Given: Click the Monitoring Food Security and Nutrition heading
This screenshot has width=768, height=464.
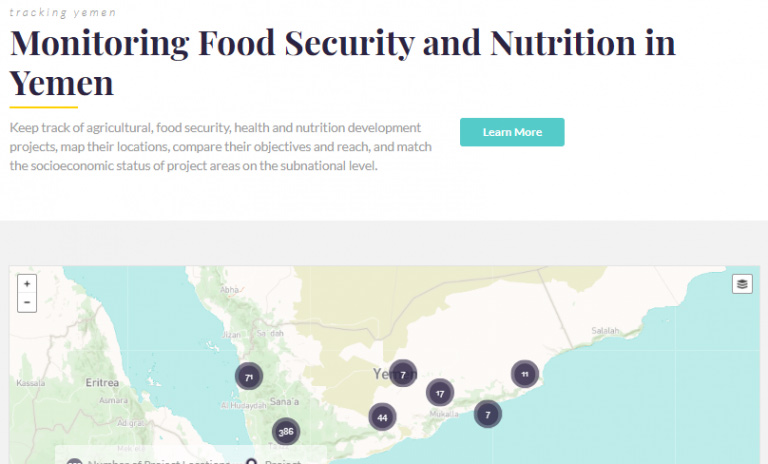Looking at the screenshot, I should point(342,62).
